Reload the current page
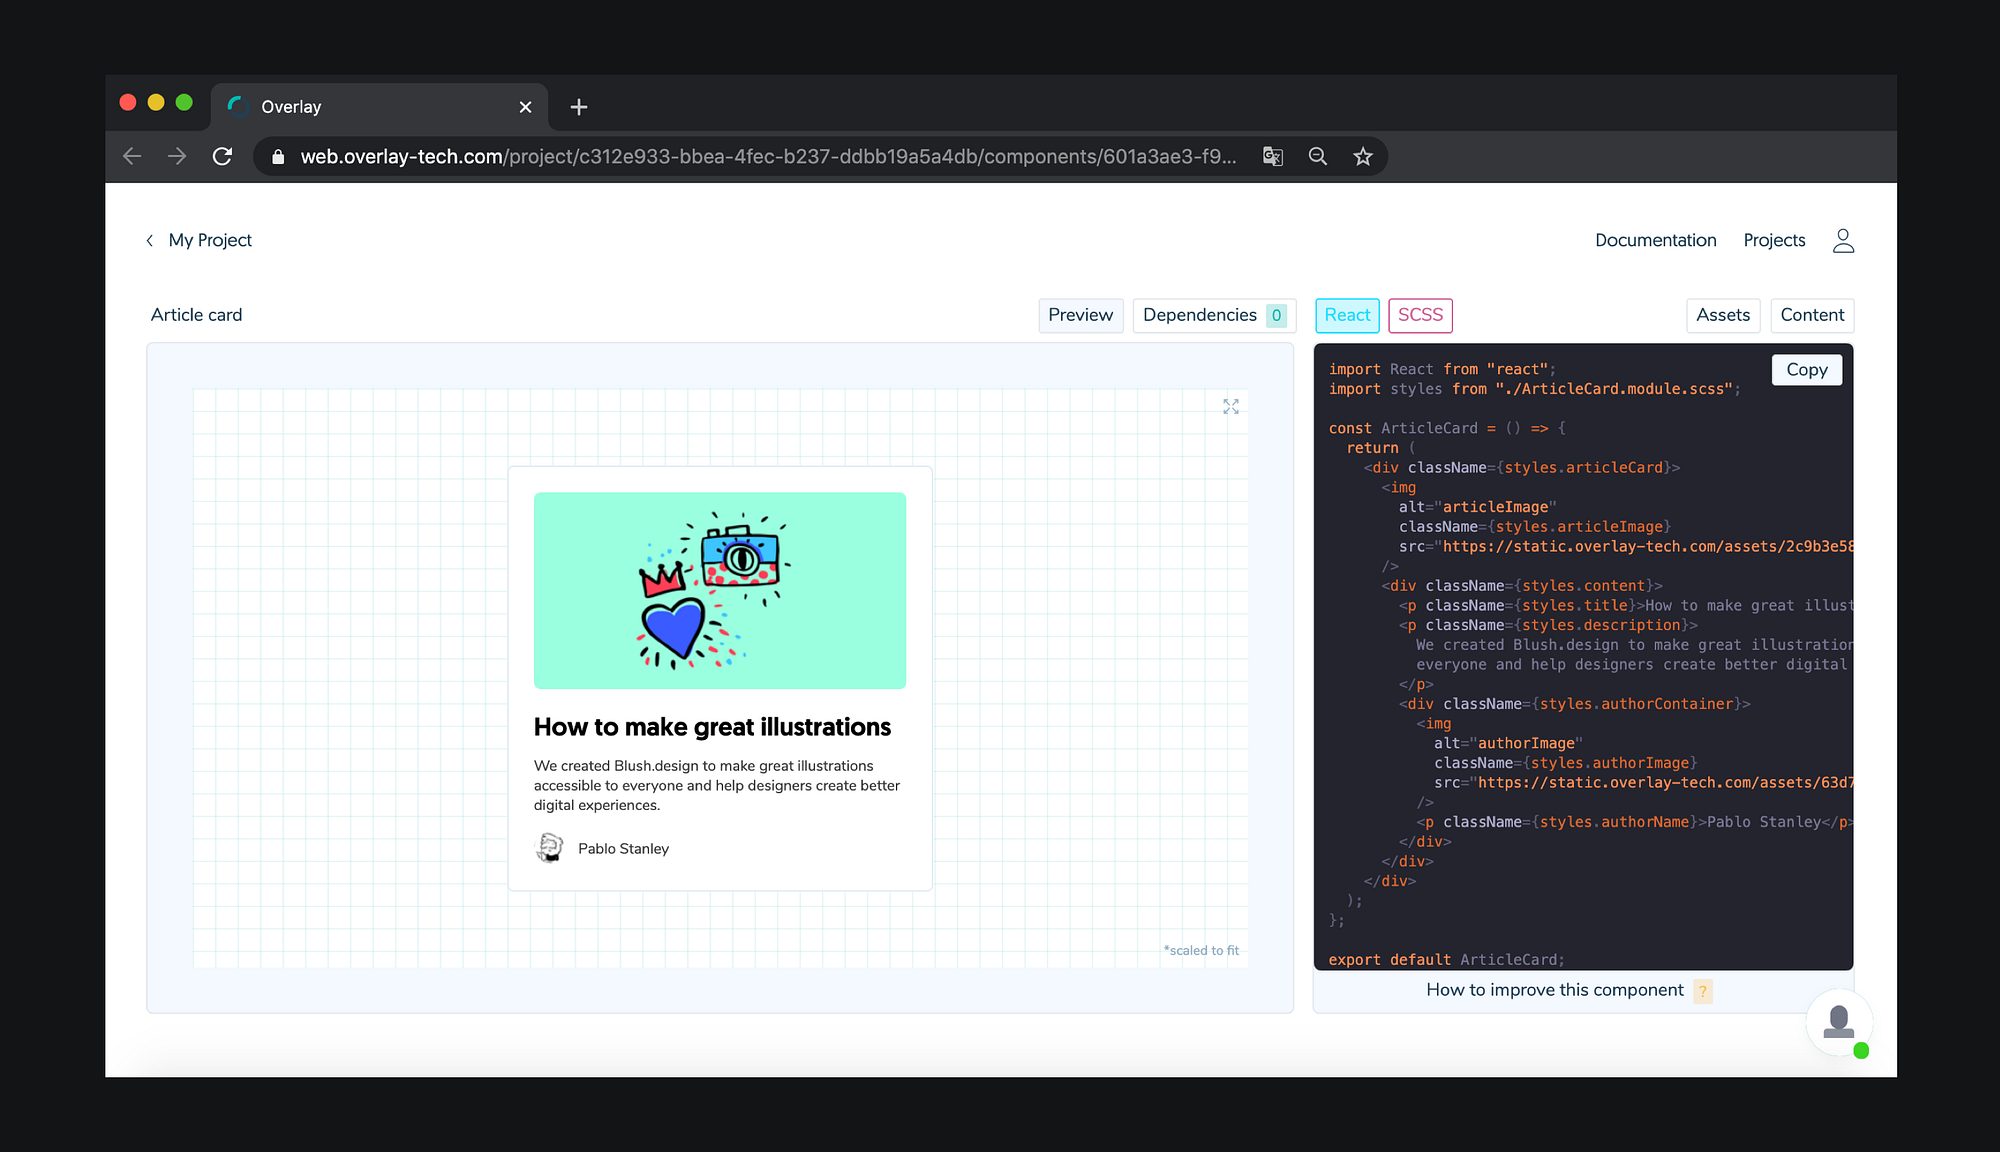The height and width of the screenshot is (1152, 2000). (223, 156)
